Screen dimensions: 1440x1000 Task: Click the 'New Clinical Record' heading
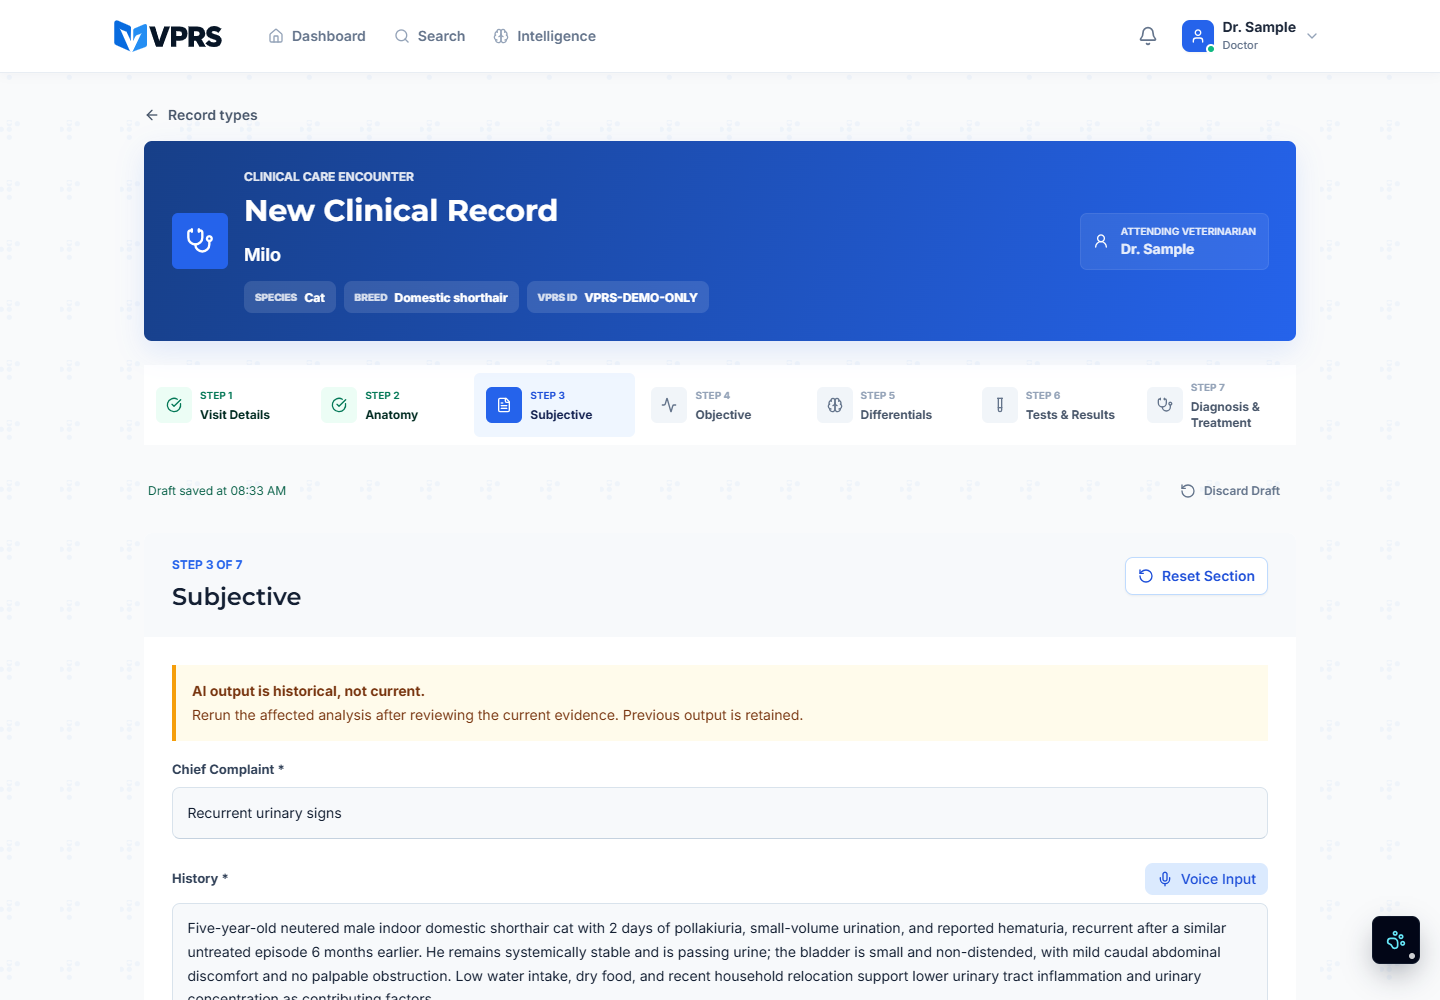pos(401,210)
